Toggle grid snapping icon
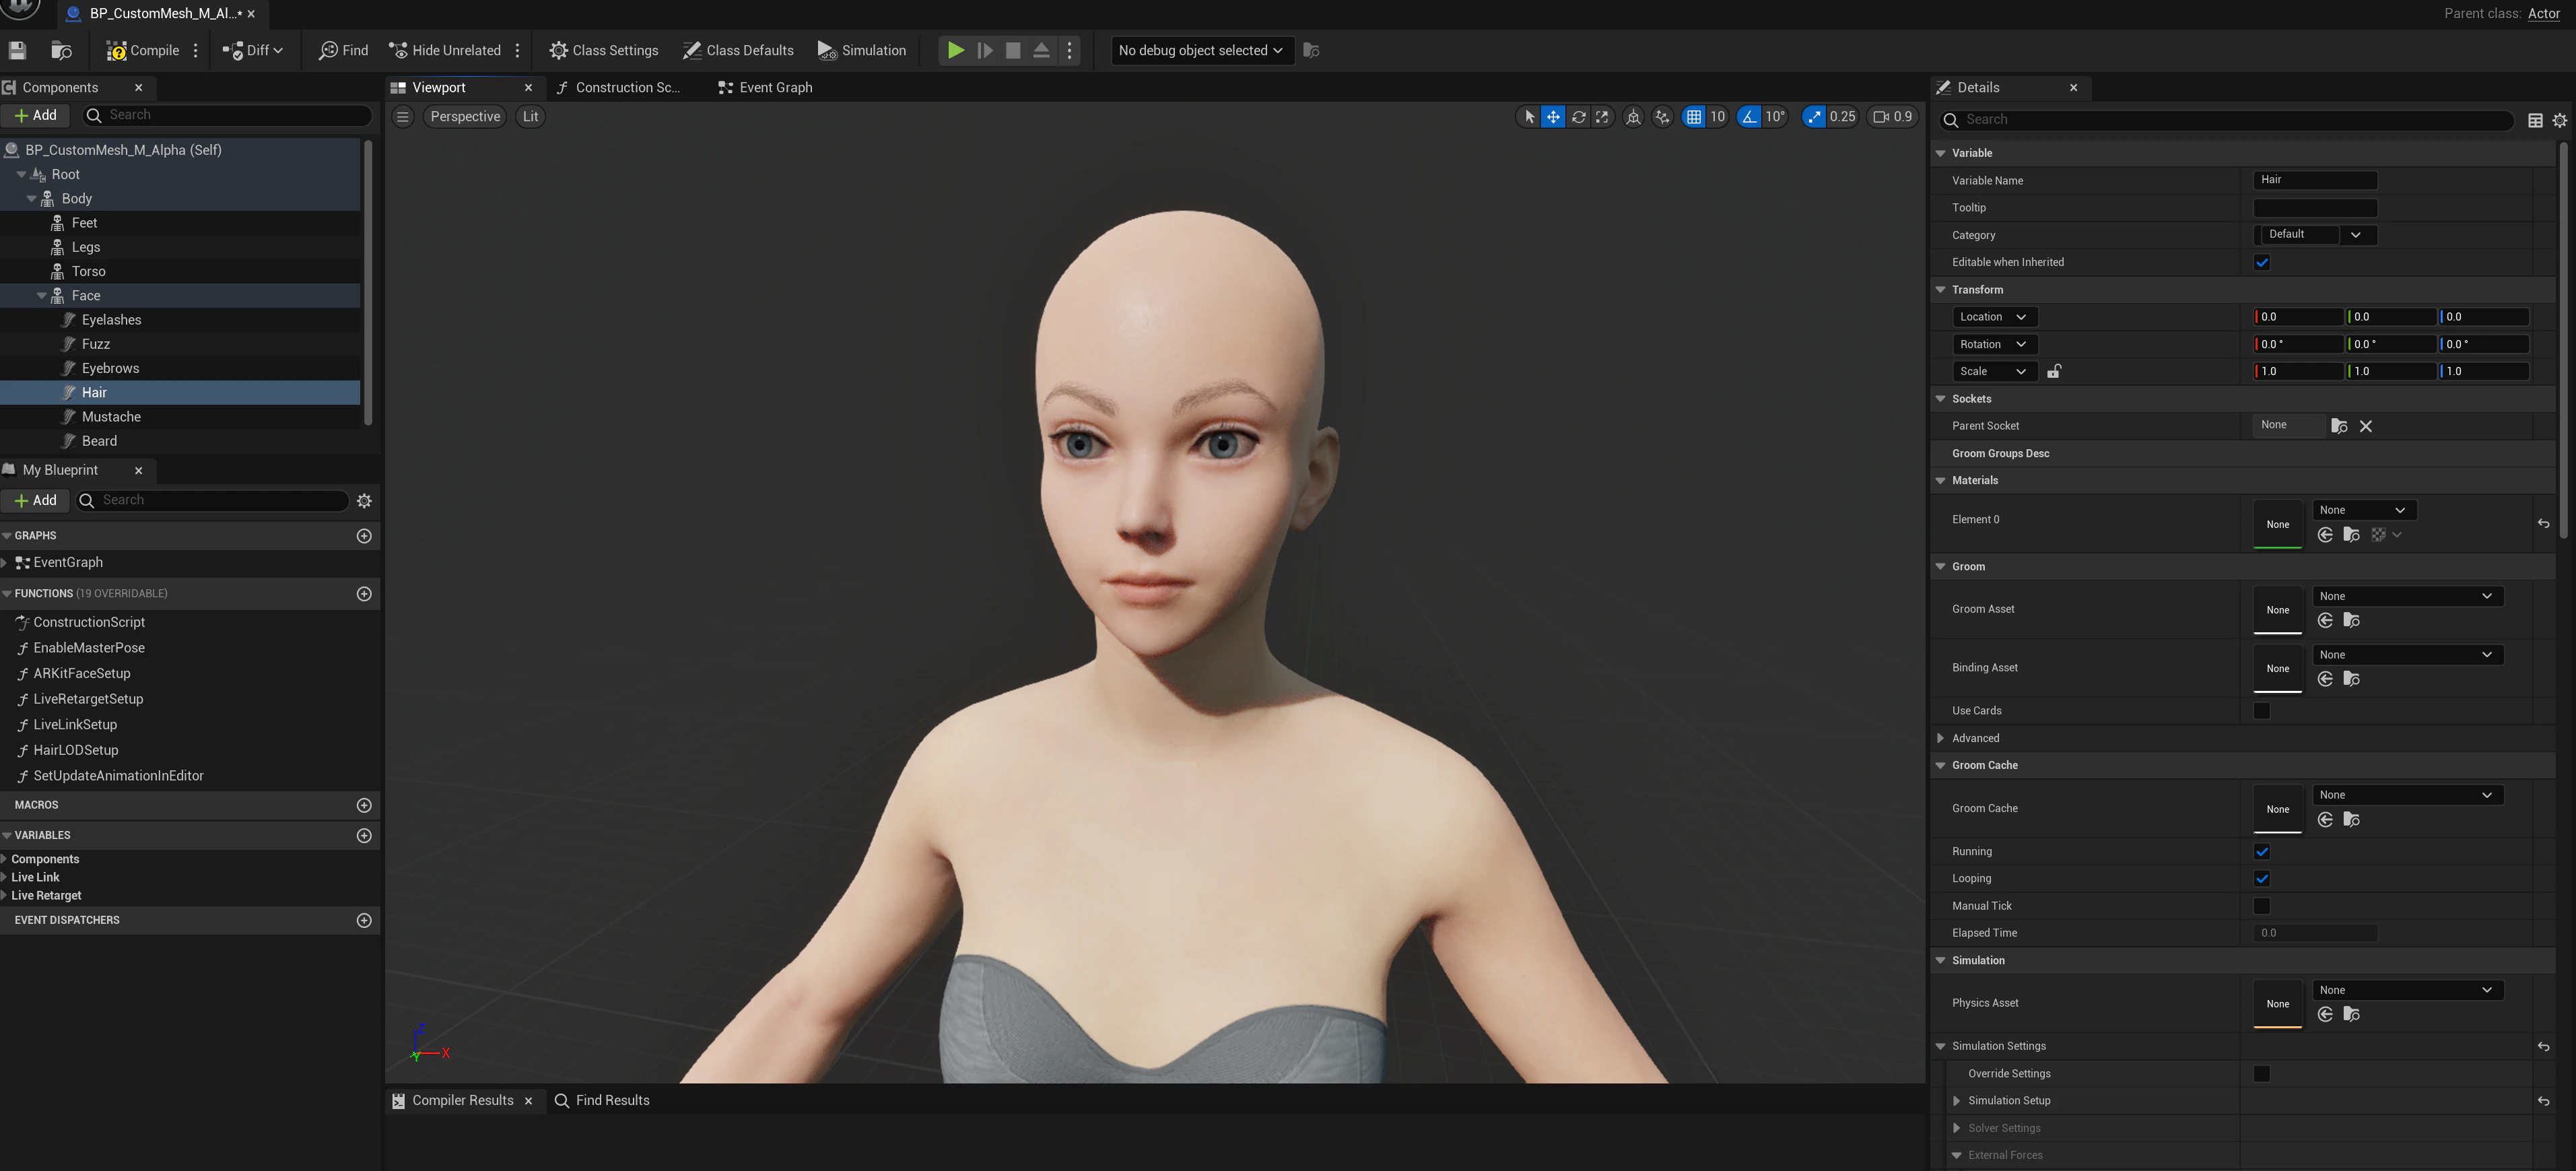This screenshot has height=1171, width=2576. (x=1694, y=117)
